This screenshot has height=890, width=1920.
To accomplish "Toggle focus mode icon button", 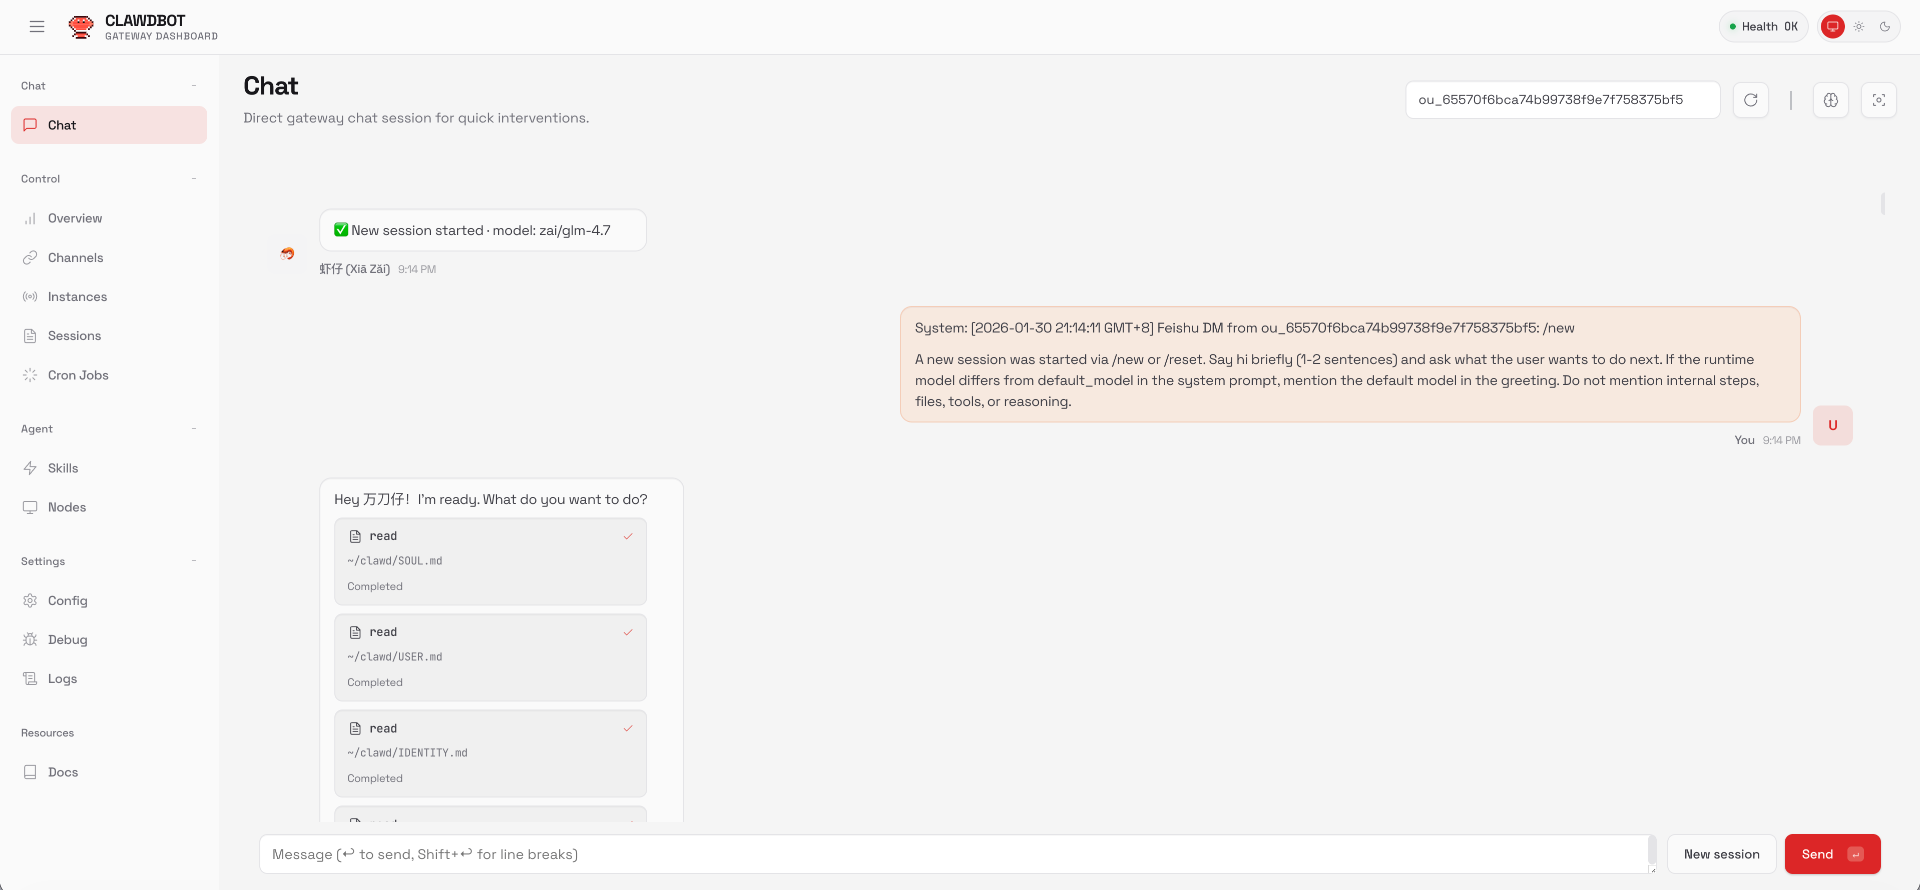I will click(x=1878, y=100).
